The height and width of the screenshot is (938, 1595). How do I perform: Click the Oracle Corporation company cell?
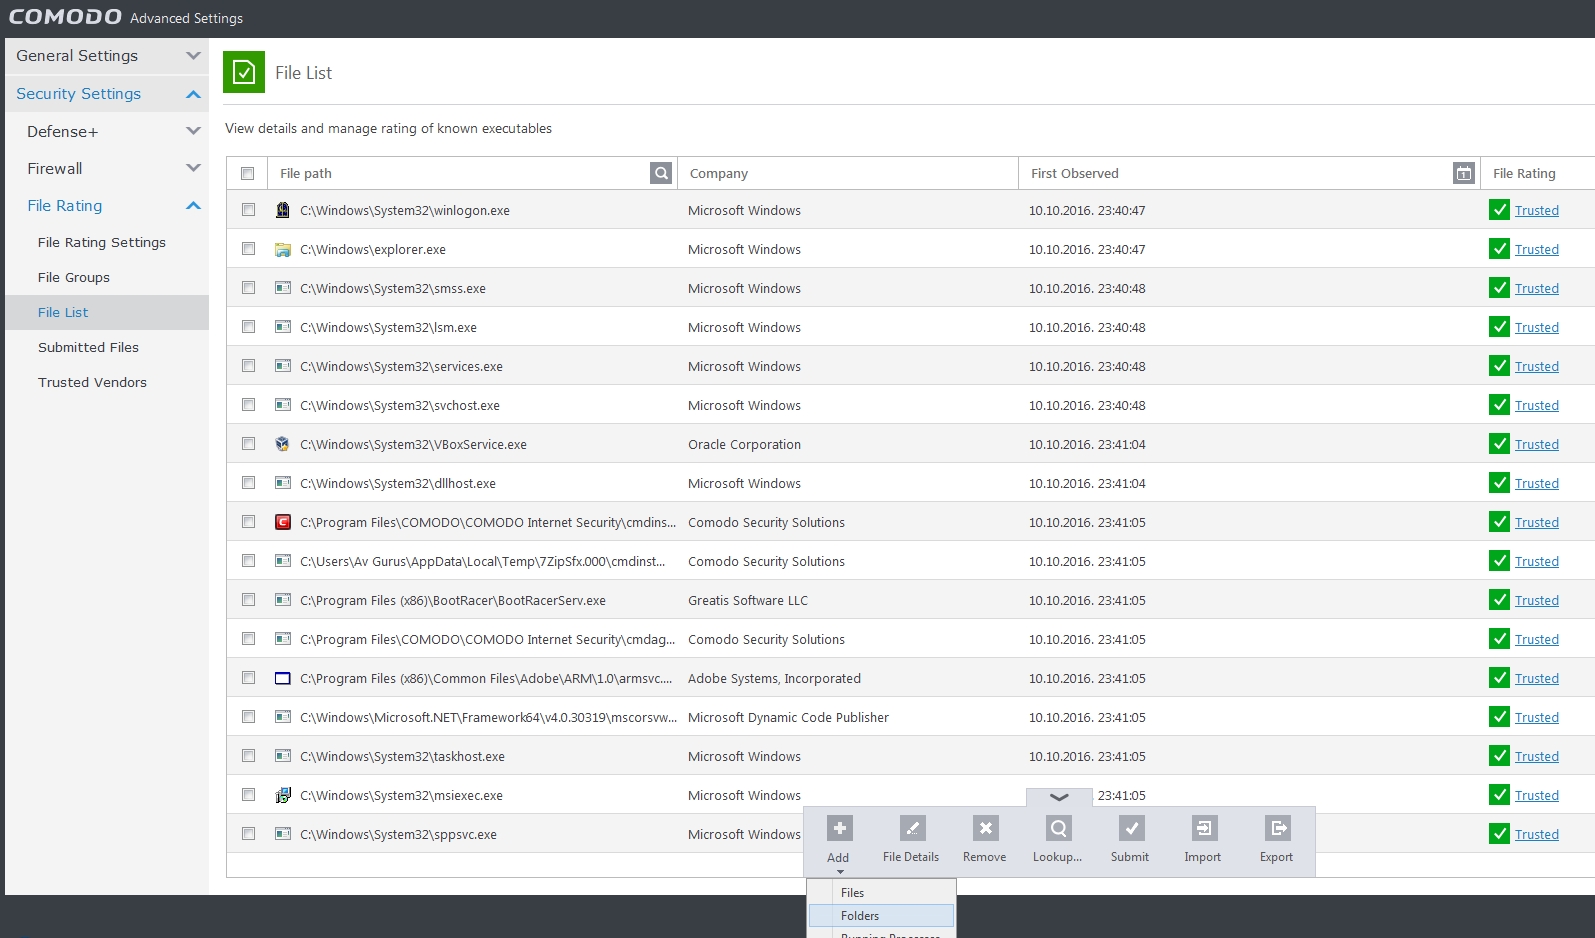(x=744, y=444)
